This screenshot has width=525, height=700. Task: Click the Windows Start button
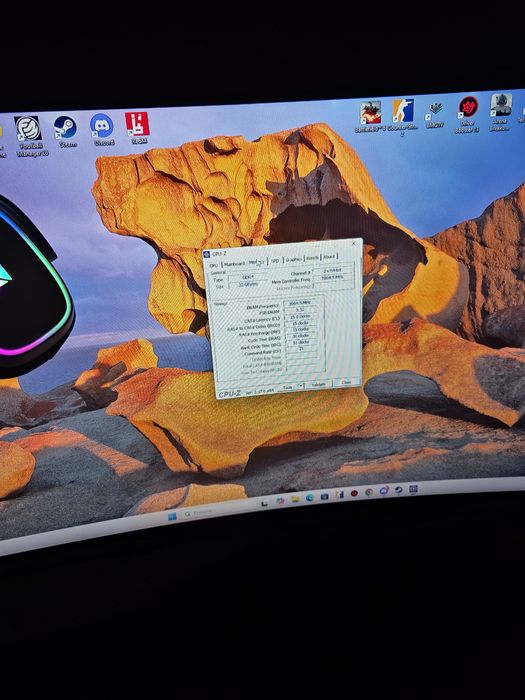click(x=172, y=517)
